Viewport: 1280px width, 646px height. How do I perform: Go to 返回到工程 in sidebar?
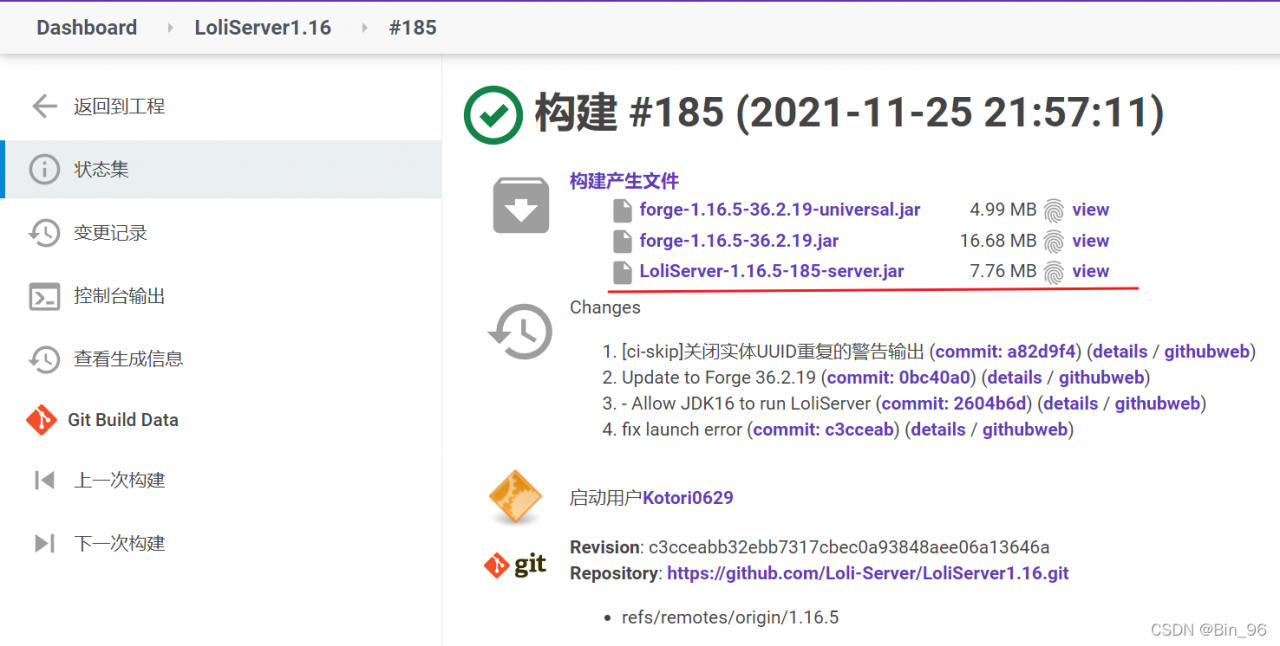(119, 106)
